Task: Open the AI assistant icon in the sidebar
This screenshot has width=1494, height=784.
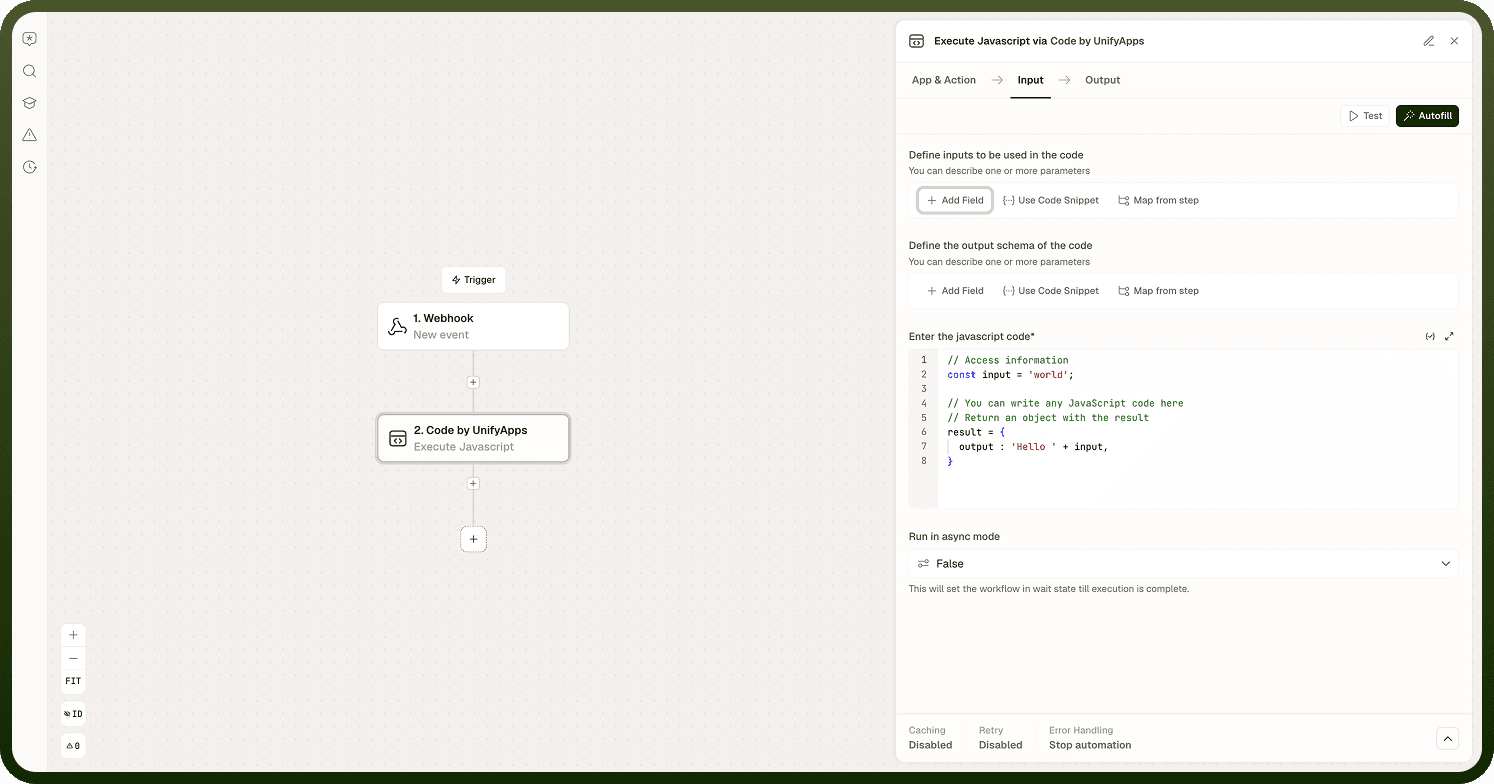Action: click(x=30, y=39)
